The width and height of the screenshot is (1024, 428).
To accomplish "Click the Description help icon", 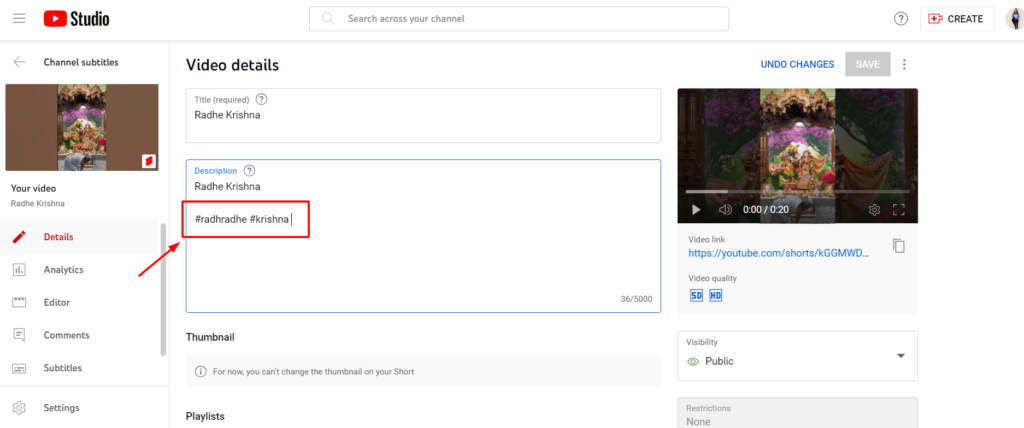I will [x=249, y=171].
